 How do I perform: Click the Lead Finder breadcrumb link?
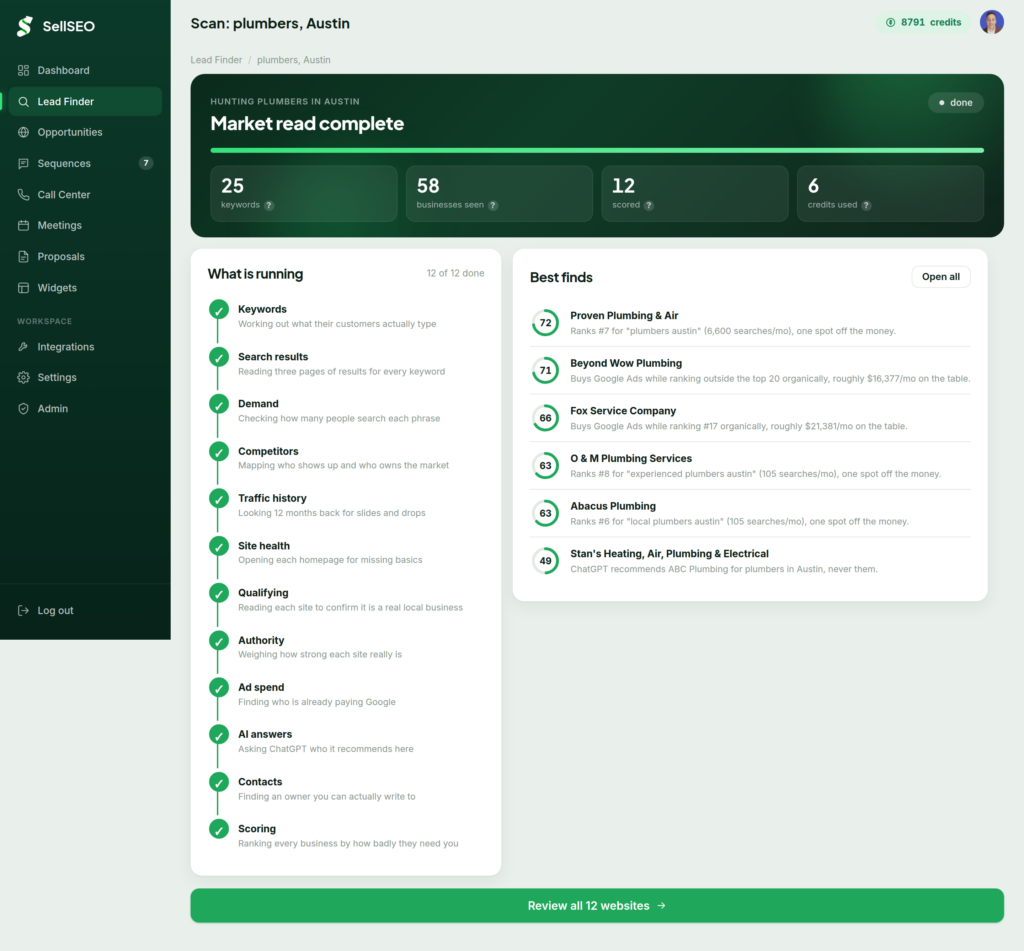point(216,60)
